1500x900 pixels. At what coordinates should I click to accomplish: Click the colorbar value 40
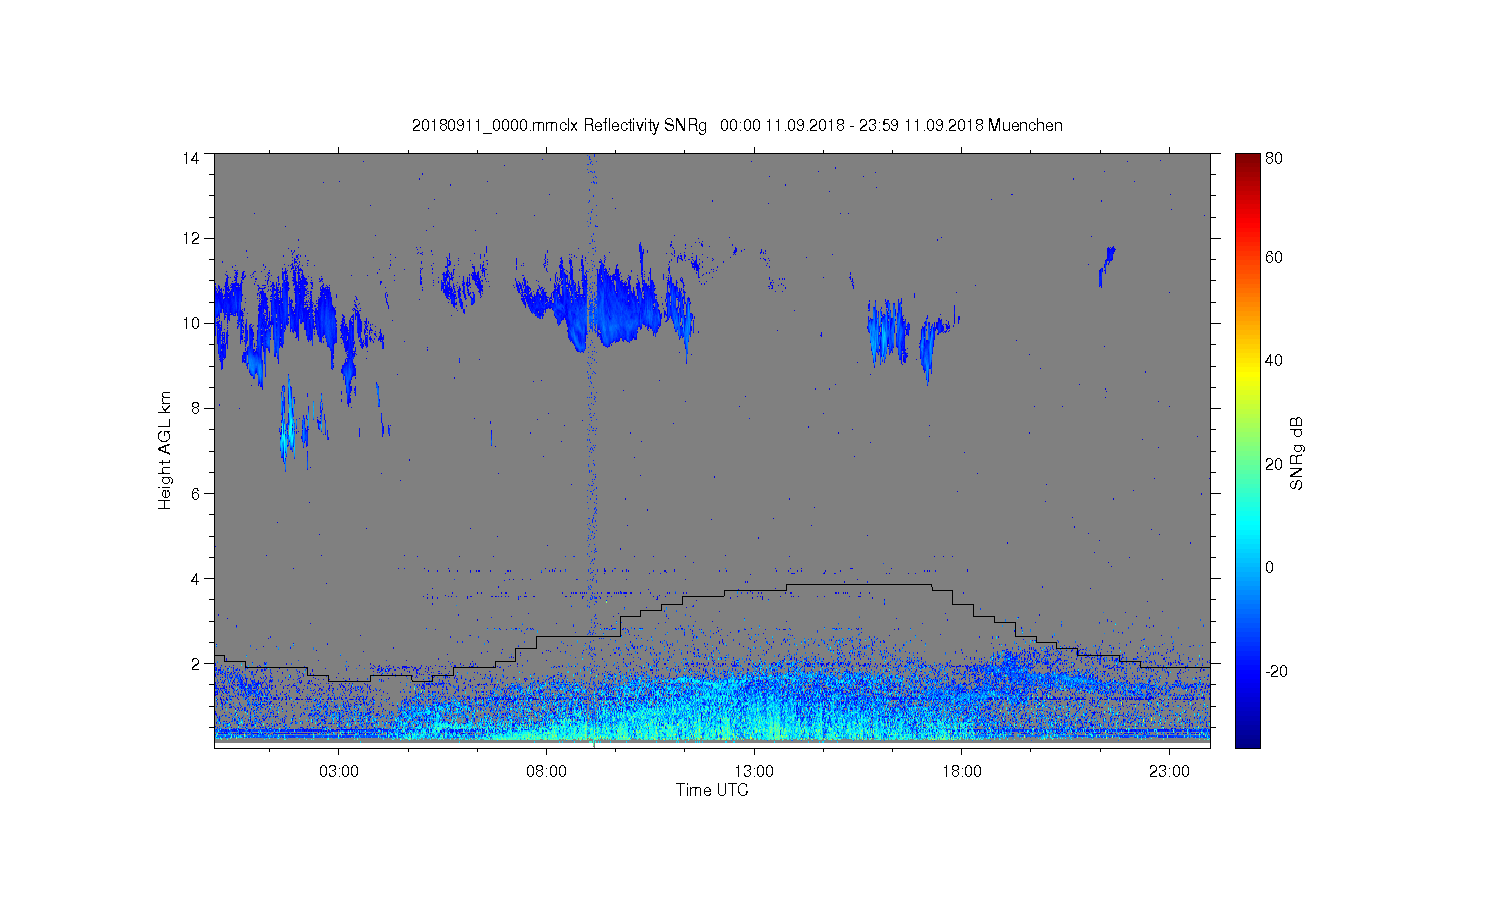click(x=1274, y=361)
